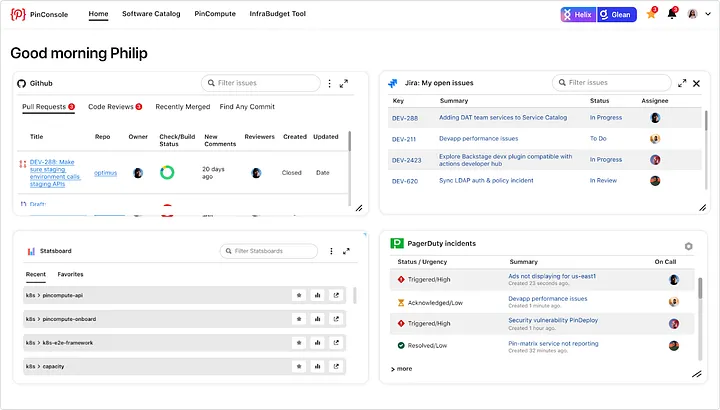Open InfraBudget Tool from navigation
Image resolution: width=720 pixels, height=410 pixels.
pyautogui.click(x=277, y=14)
